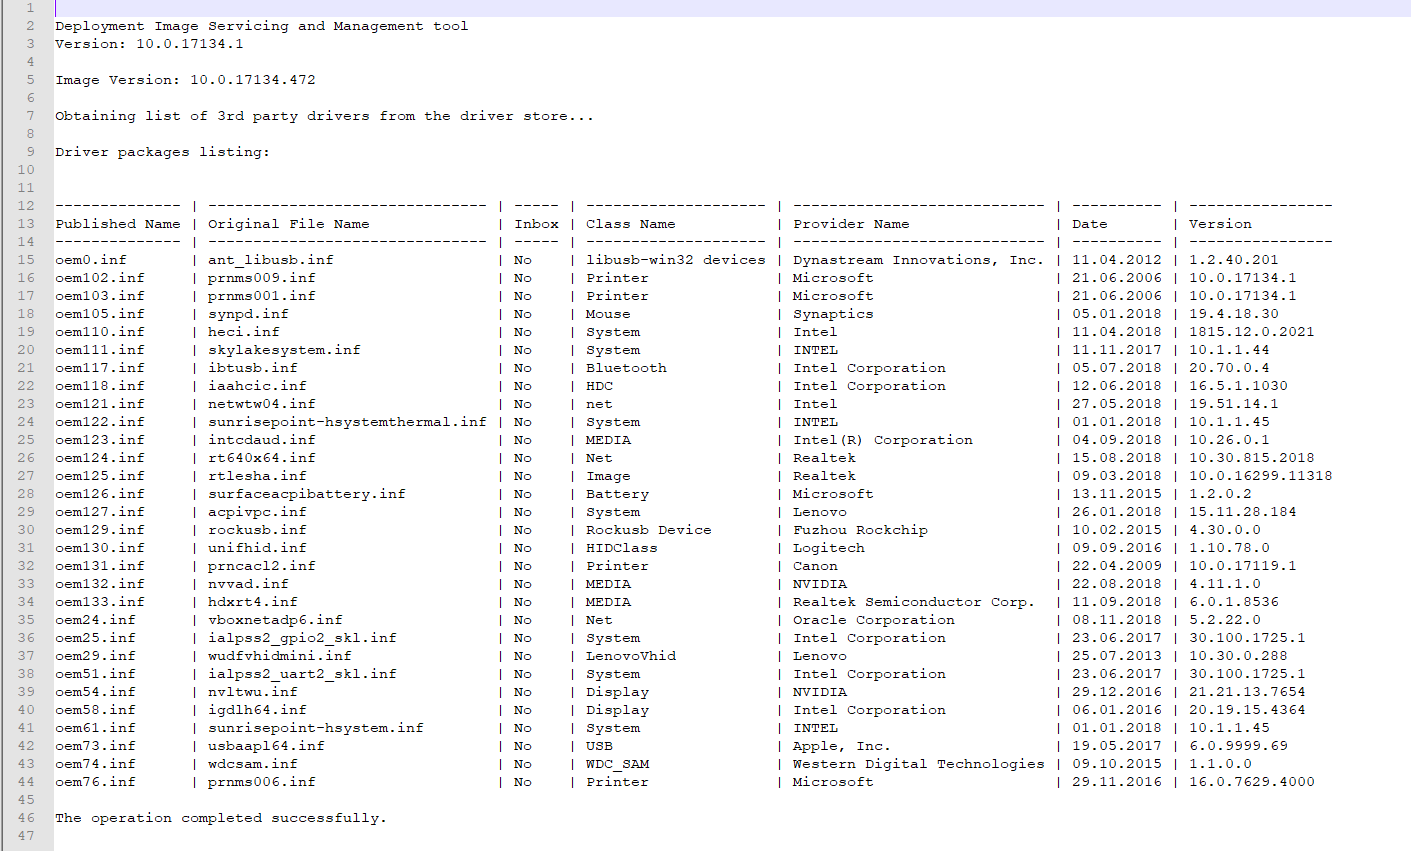Click 'Realtek Semiconductor Corp.' provider
This screenshot has width=1411, height=851.
tap(913, 602)
